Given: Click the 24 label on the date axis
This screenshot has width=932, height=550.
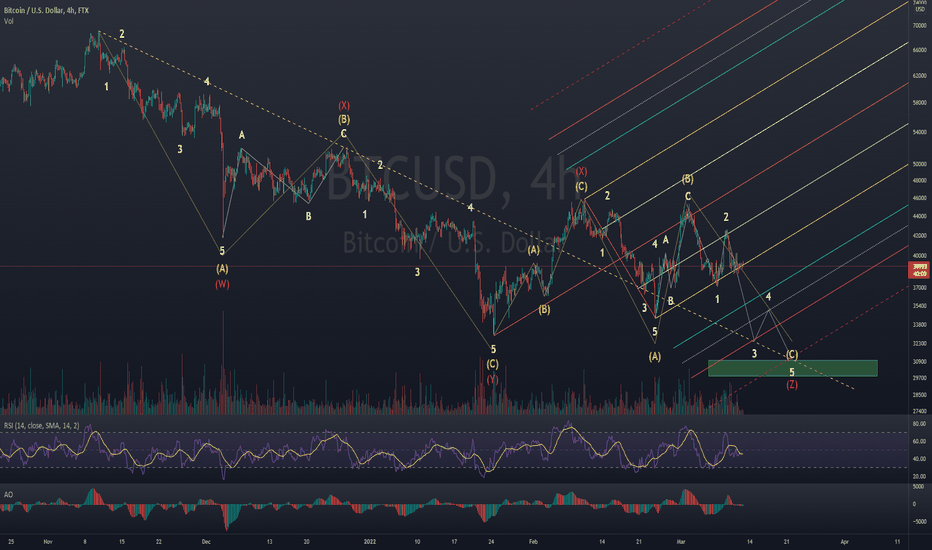Looking at the screenshot, I should point(491,542).
